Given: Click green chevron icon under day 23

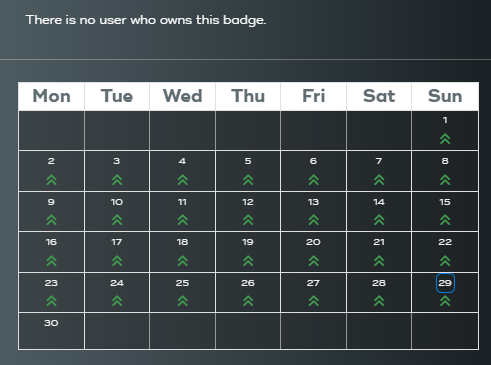Looking at the screenshot, I should [x=51, y=301].
